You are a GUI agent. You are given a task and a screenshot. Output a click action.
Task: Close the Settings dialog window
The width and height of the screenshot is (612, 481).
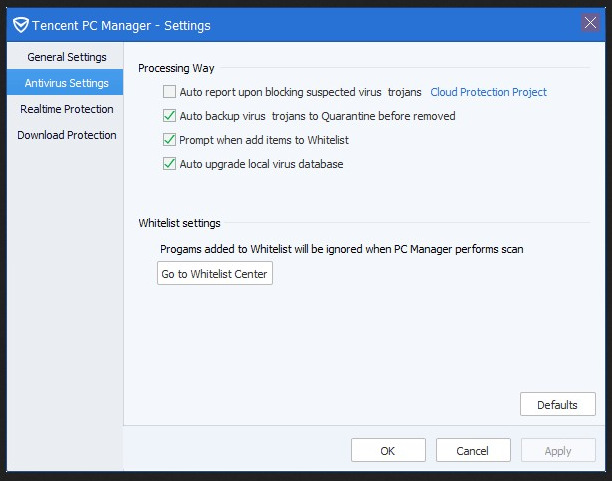[x=590, y=23]
